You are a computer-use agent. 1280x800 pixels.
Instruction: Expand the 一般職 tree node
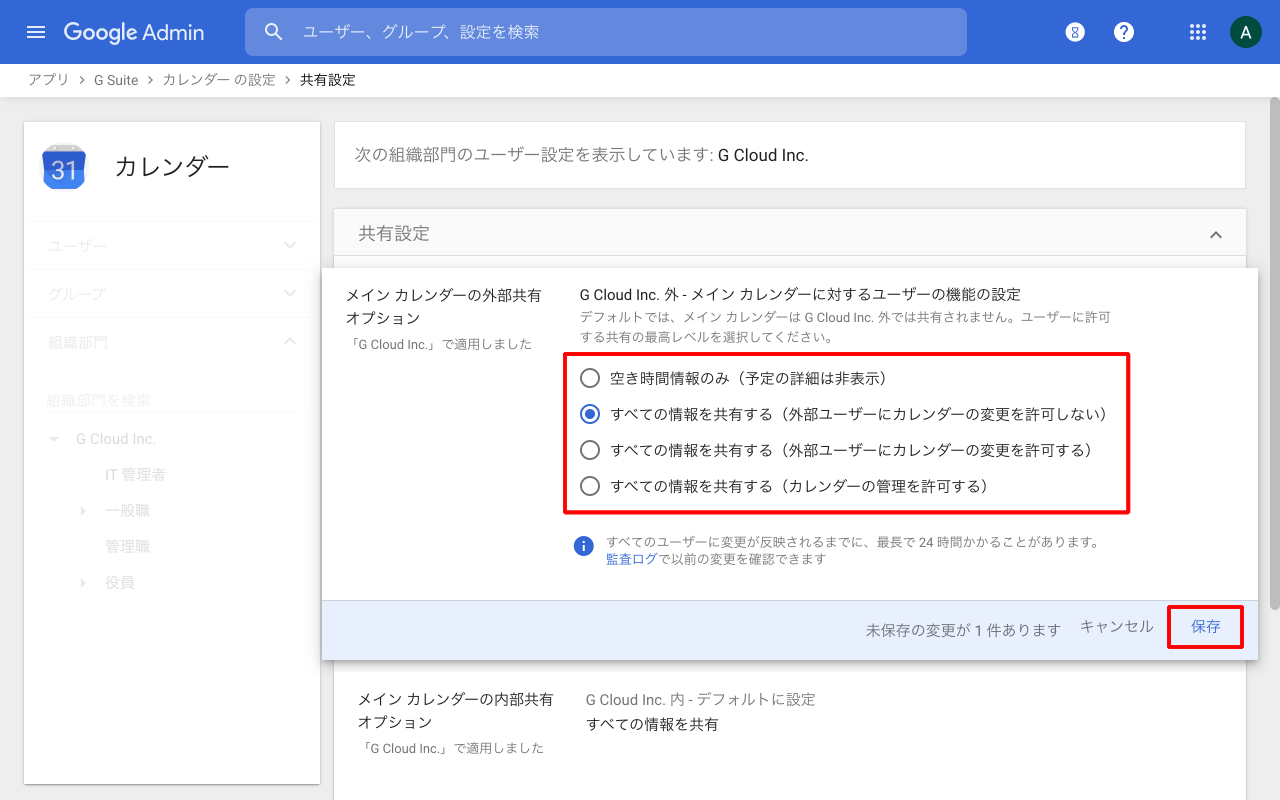click(x=84, y=511)
